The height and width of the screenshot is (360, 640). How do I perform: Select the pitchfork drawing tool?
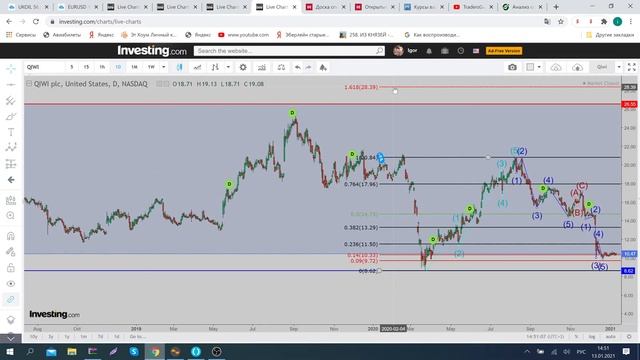click(x=11, y=100)
